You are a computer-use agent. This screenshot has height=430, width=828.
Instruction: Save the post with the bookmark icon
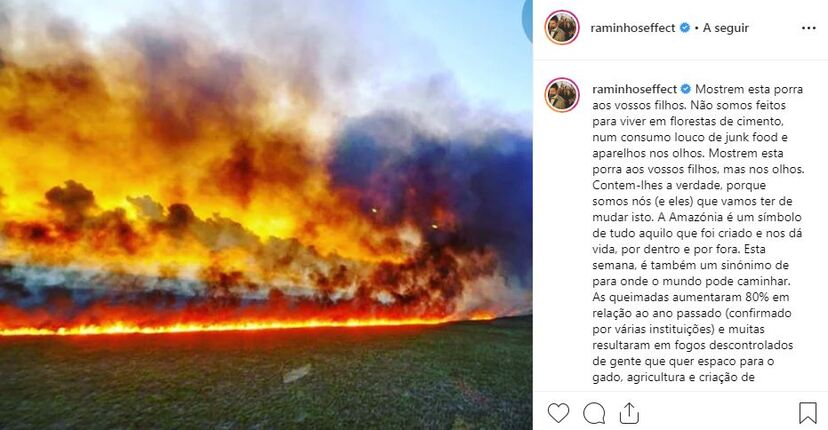click(807, 413)
